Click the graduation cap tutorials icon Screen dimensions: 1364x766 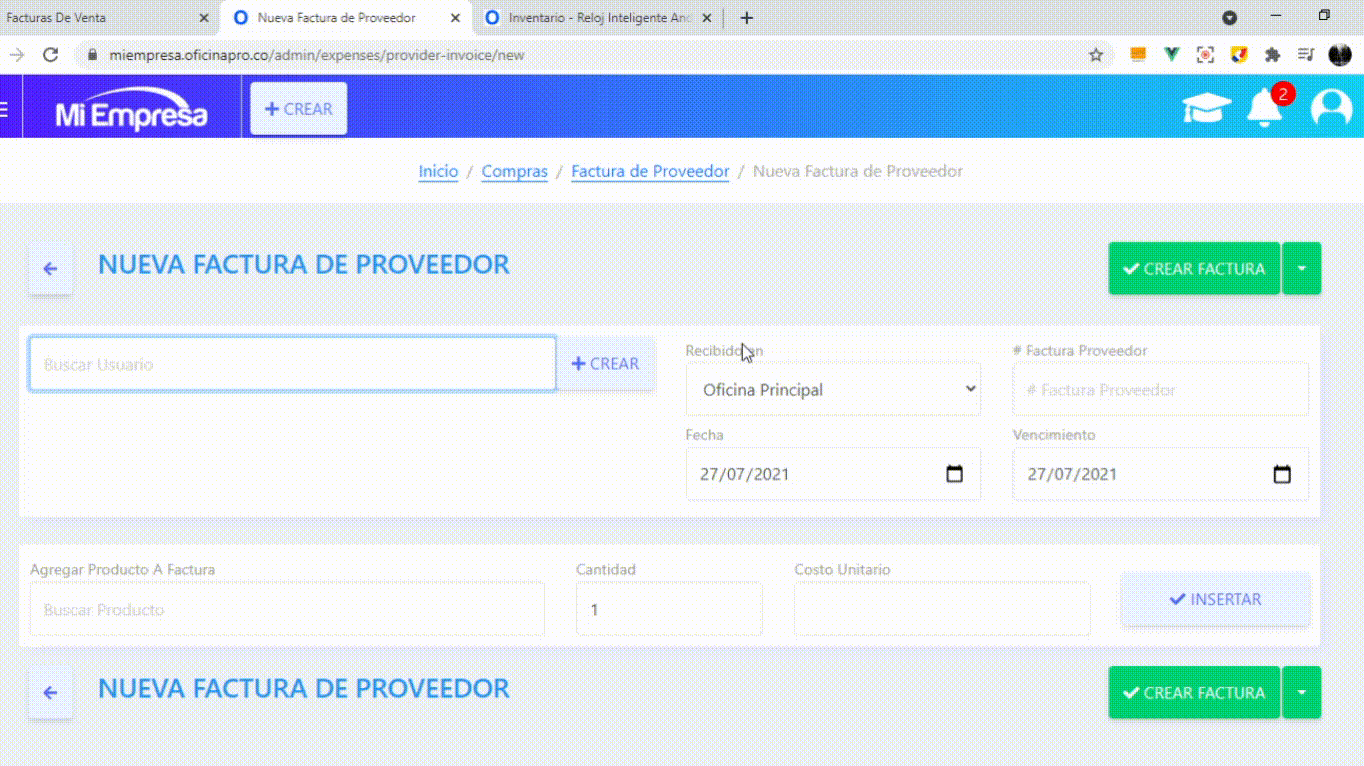pyautogui.click(x=1206, y=108)
